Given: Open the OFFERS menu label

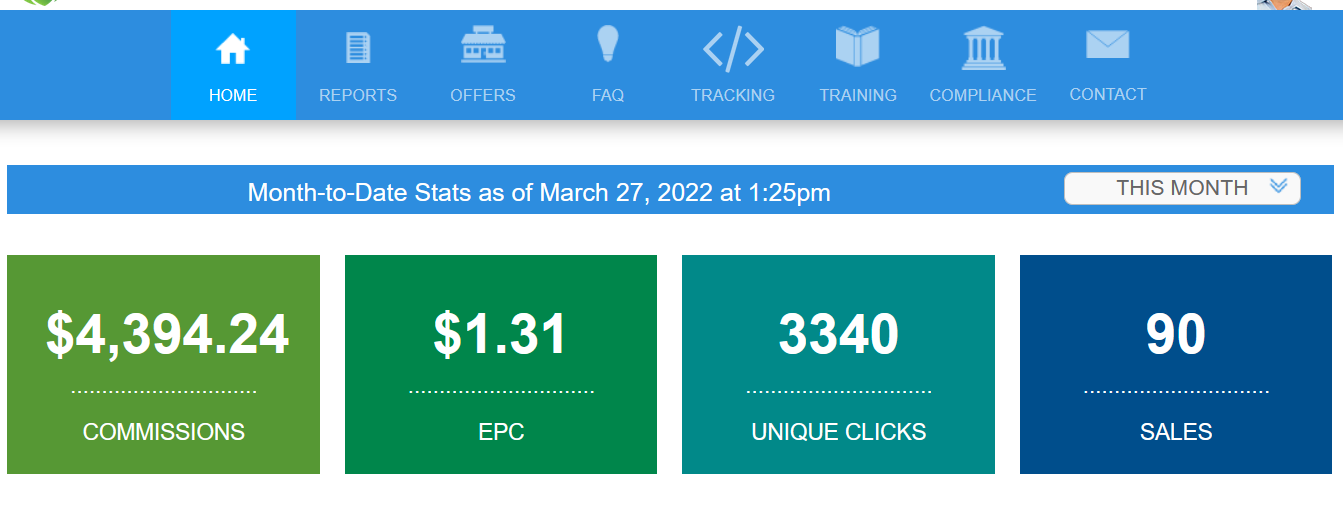Looking at the screenshot, I should (x=483, y=95).
